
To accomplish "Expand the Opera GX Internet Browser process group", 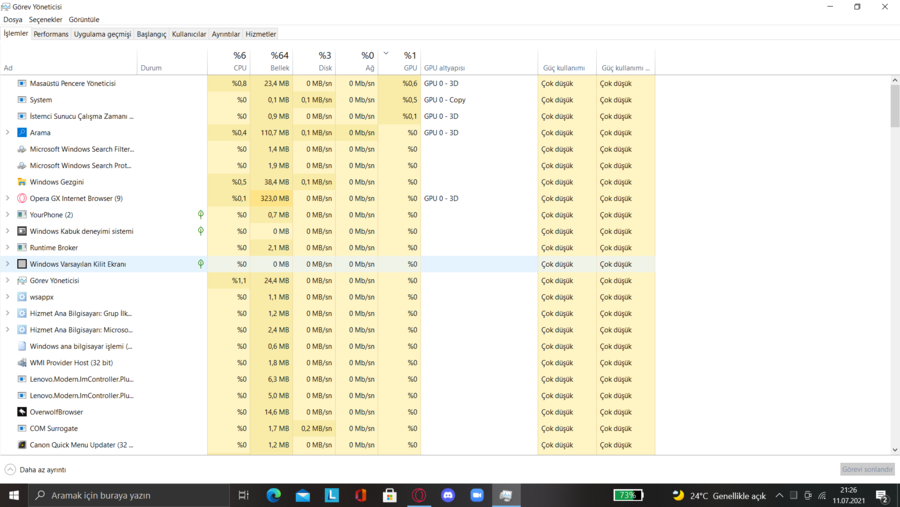I will [8, 198].
